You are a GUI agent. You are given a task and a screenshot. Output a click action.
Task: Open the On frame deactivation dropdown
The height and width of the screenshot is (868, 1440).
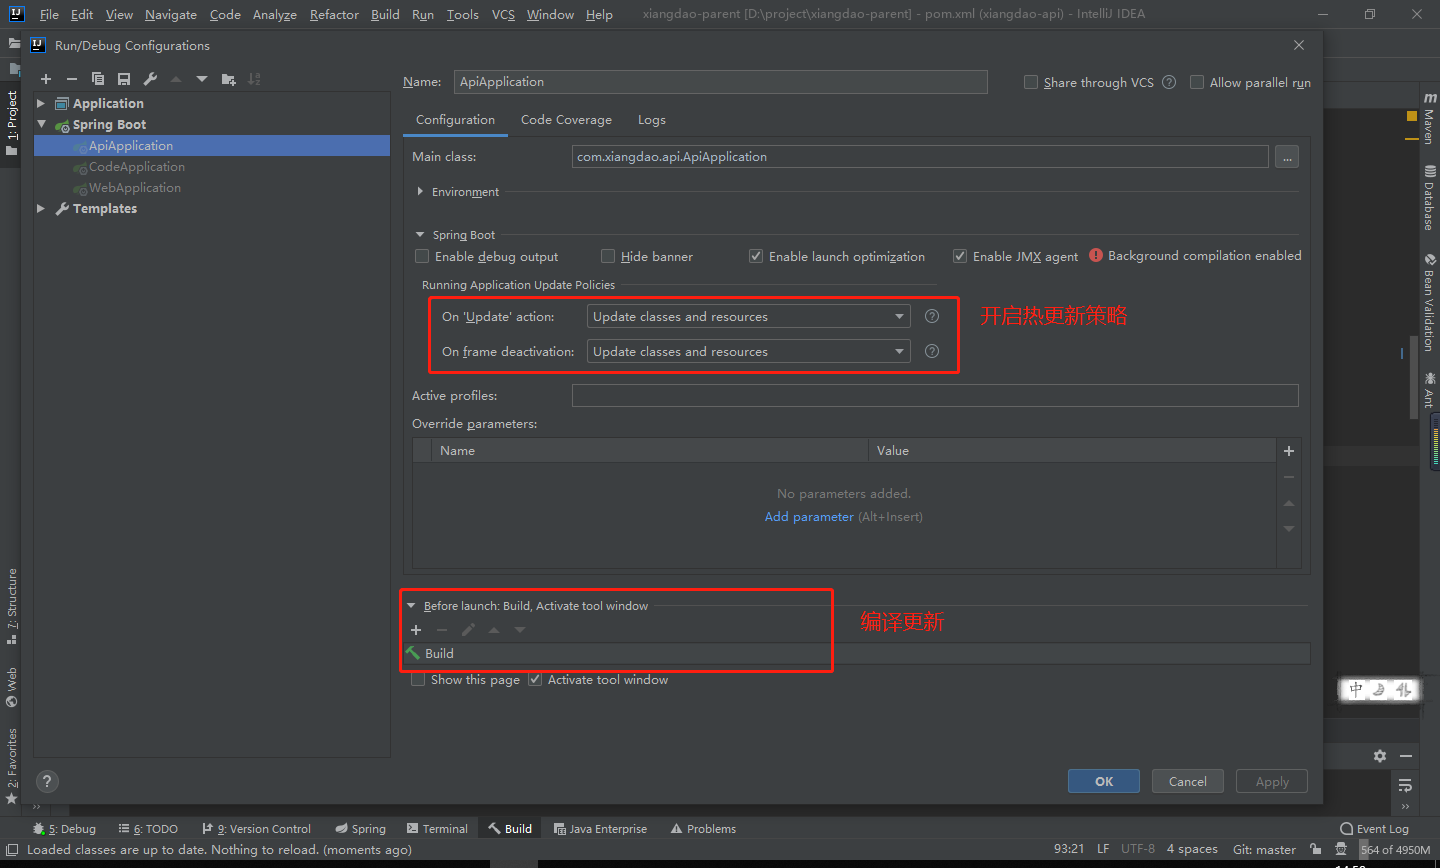click(748, 352)
